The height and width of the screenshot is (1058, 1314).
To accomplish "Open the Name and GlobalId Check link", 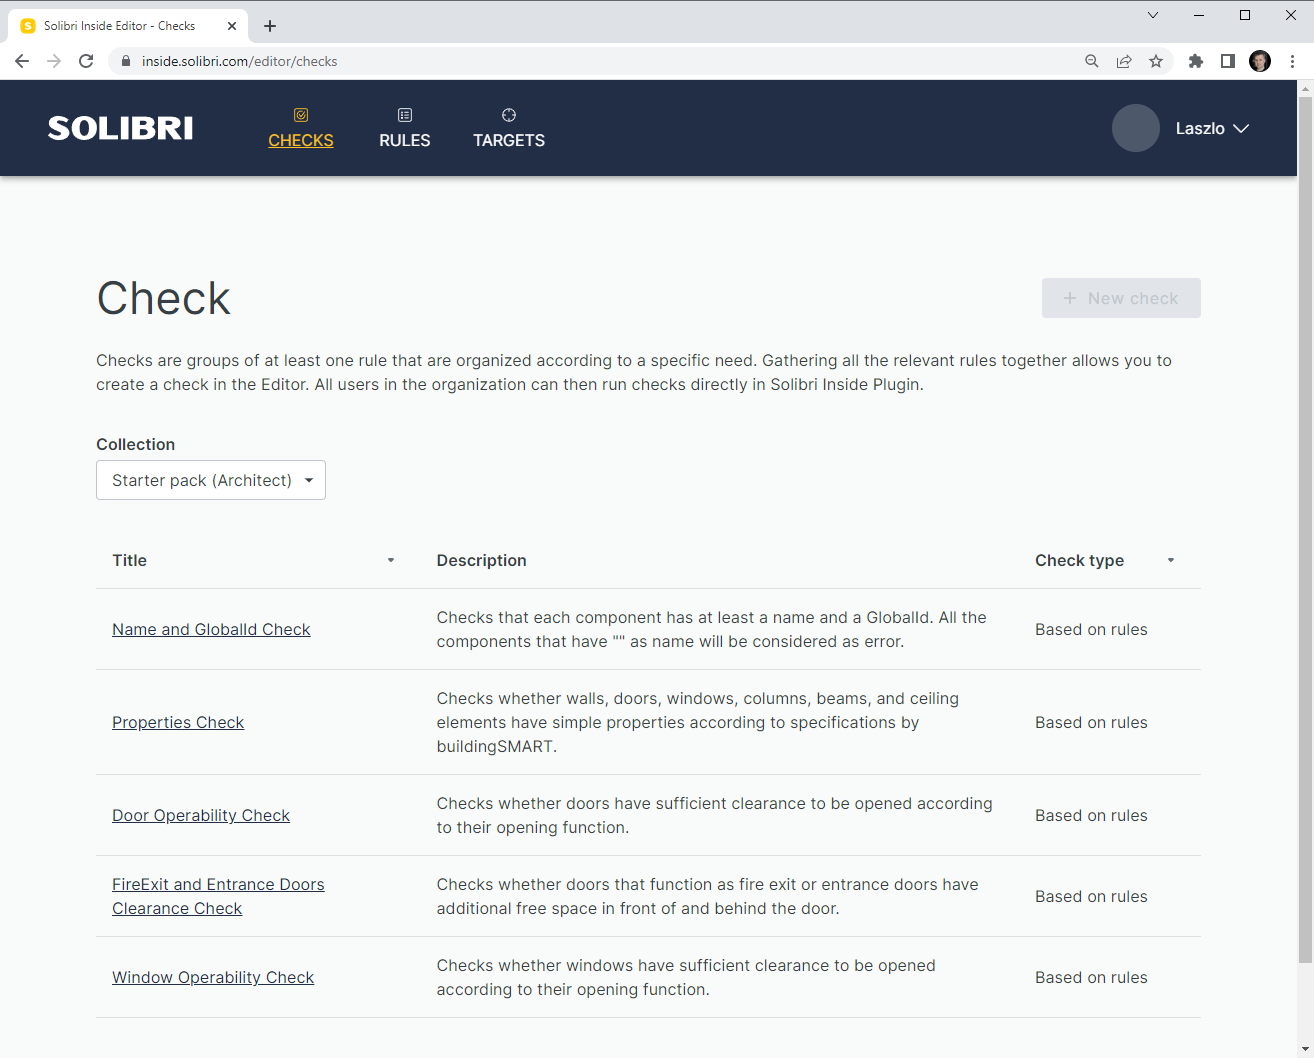I will (x=211, y=629).
